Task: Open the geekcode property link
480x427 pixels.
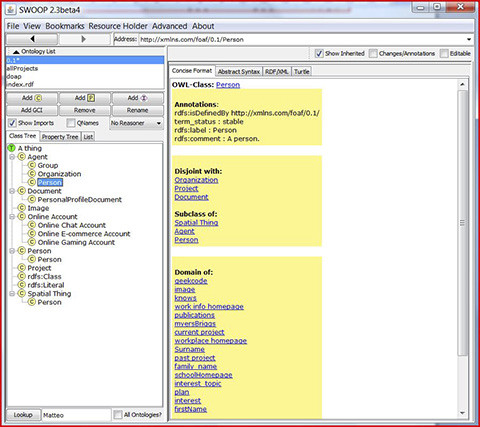Action: (191, 281)
